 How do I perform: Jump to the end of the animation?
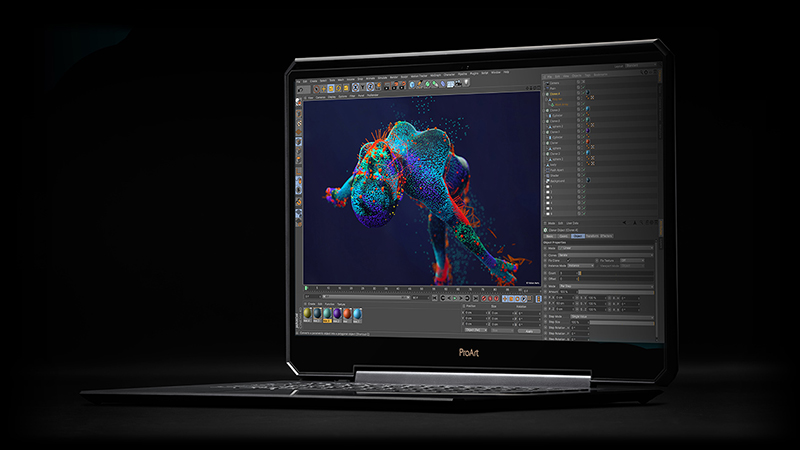pyautogui.click(x=476, y=298)
